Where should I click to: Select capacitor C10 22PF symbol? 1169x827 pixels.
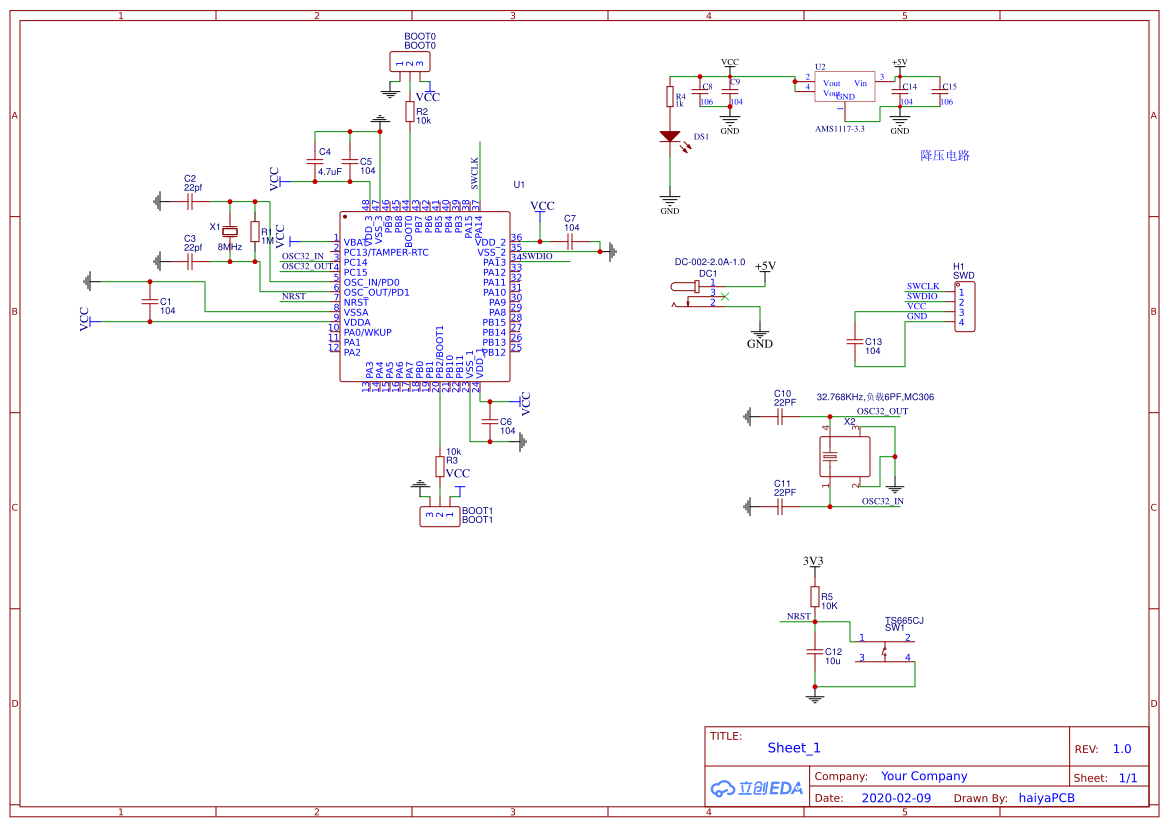click(780, 417)
